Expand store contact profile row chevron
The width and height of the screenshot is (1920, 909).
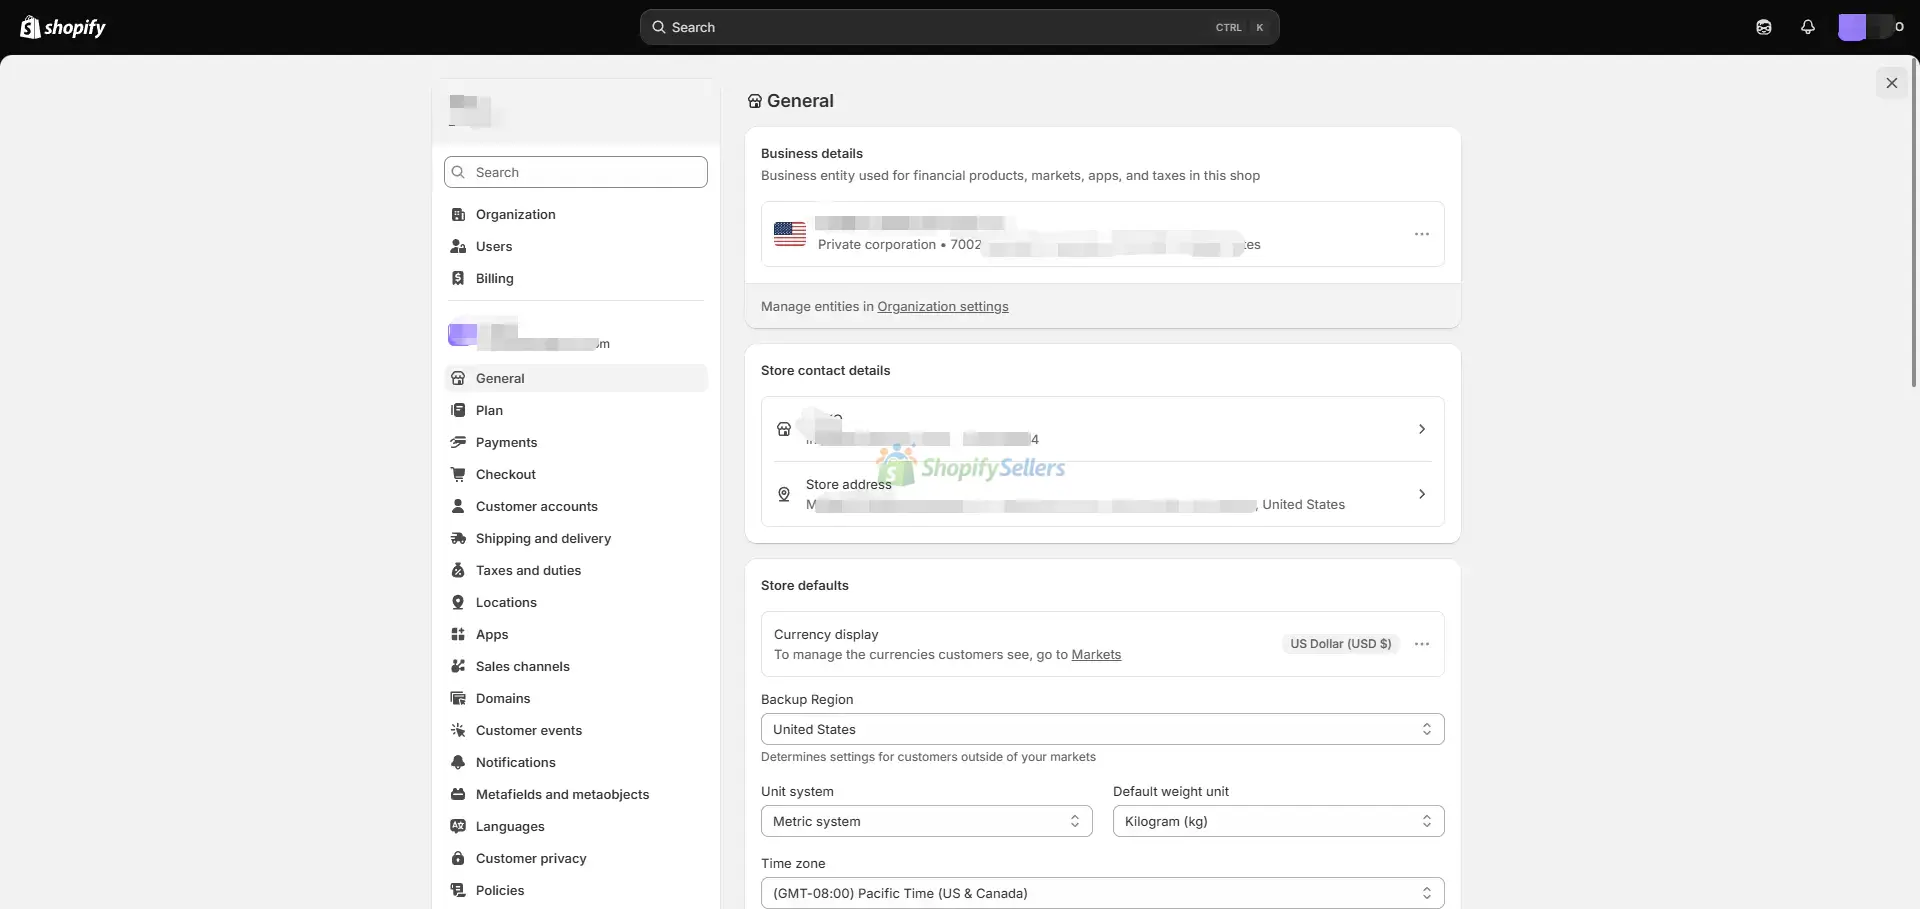click(1422, 429)
